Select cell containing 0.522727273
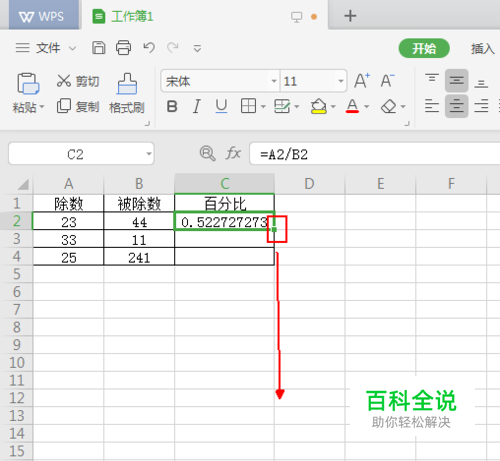The height and width of the screenshot is (461, 500). point(224,221)
